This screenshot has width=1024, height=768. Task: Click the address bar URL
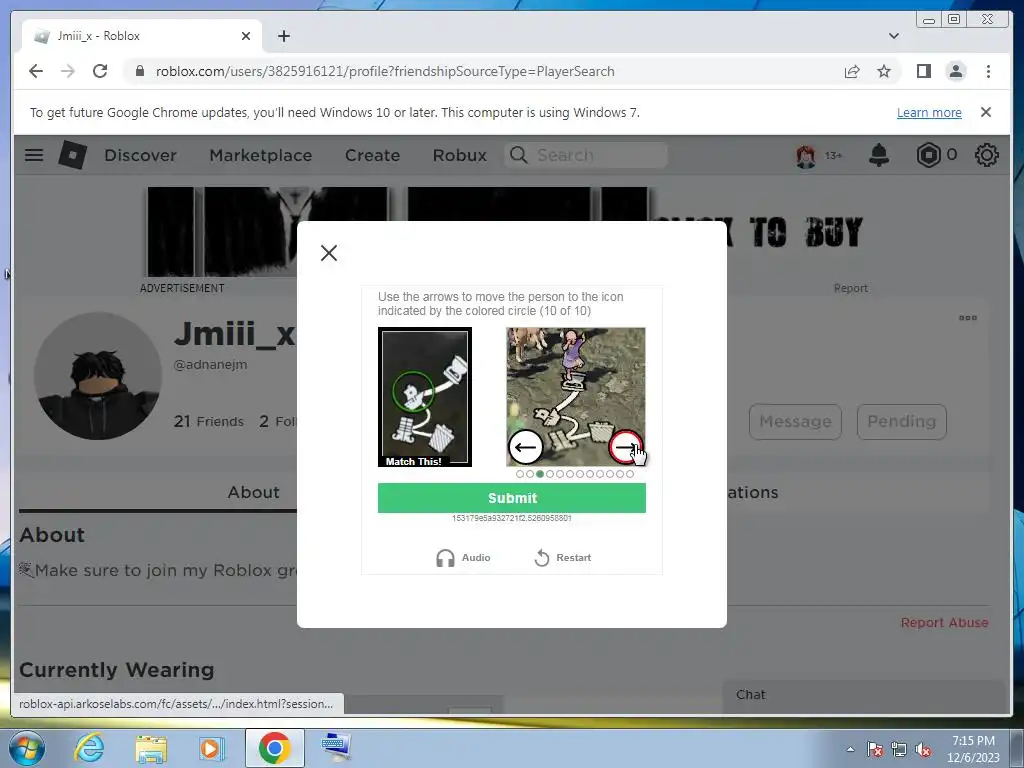pos(385,71)
